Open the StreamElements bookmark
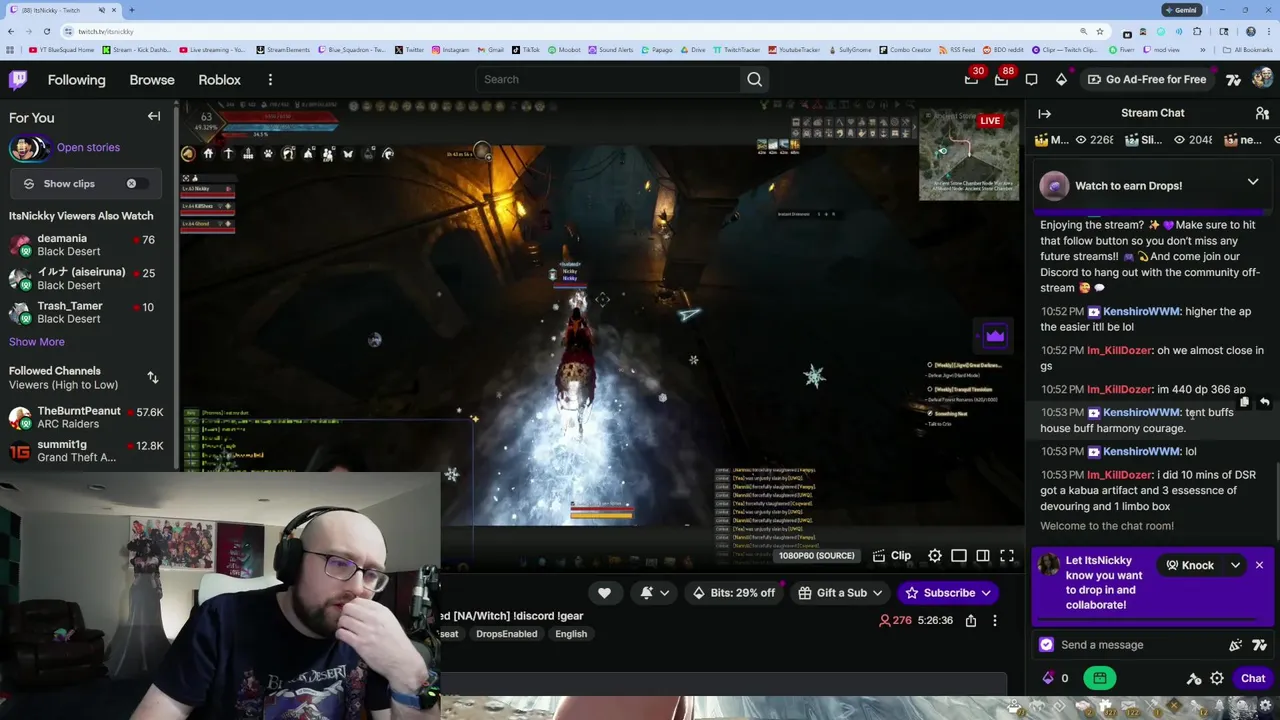 283,49
